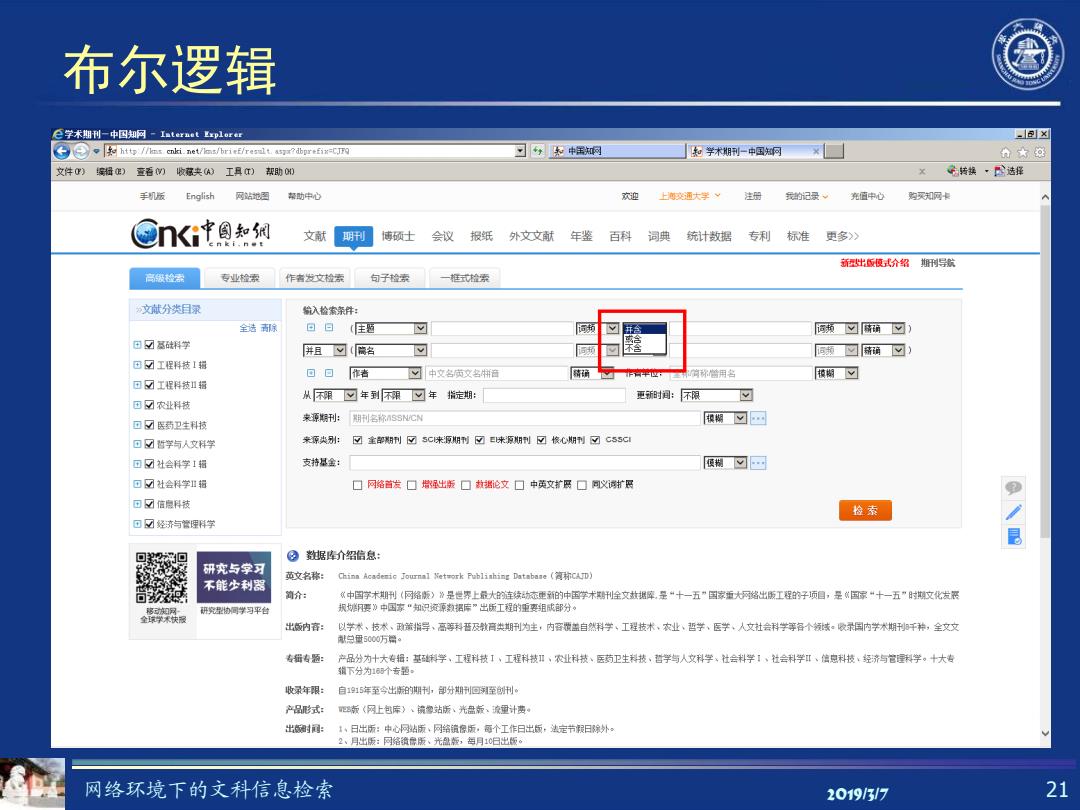Screen dimensions: 1080x810
Task: Go back with the IE back arrow
Action: pyautogui.click(x=61, y=152)
